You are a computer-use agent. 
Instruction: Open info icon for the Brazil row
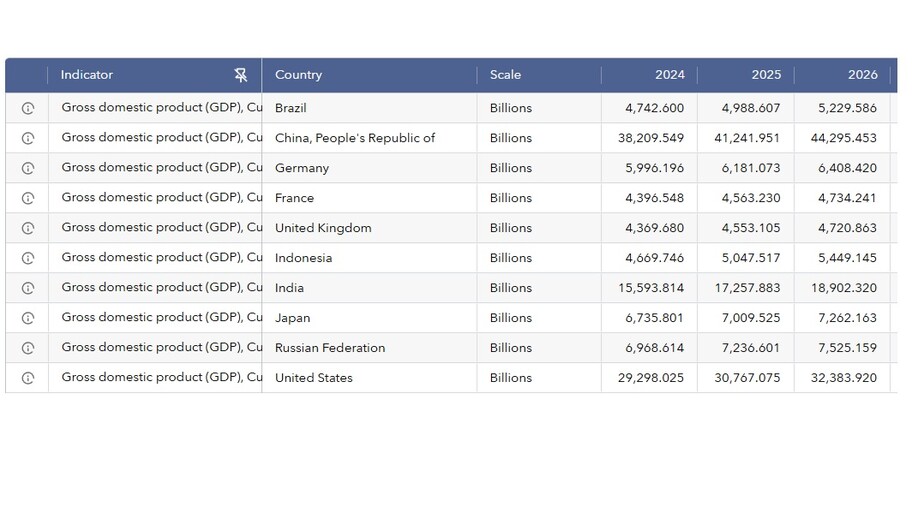point(28,108)
